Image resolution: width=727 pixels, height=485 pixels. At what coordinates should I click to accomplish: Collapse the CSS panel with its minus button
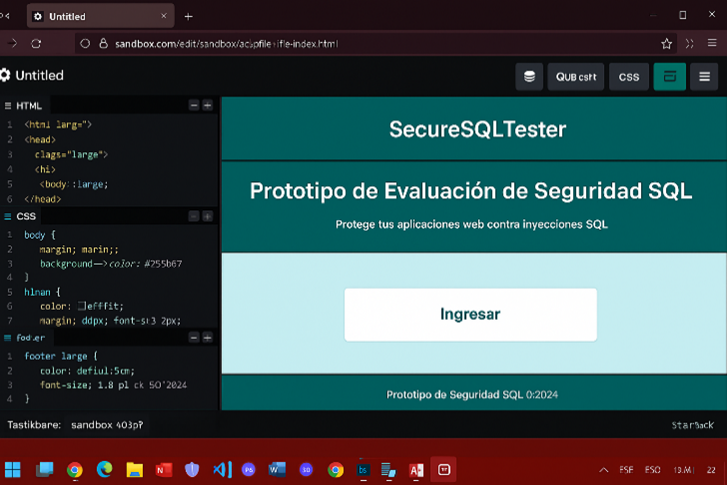[194, 216]
